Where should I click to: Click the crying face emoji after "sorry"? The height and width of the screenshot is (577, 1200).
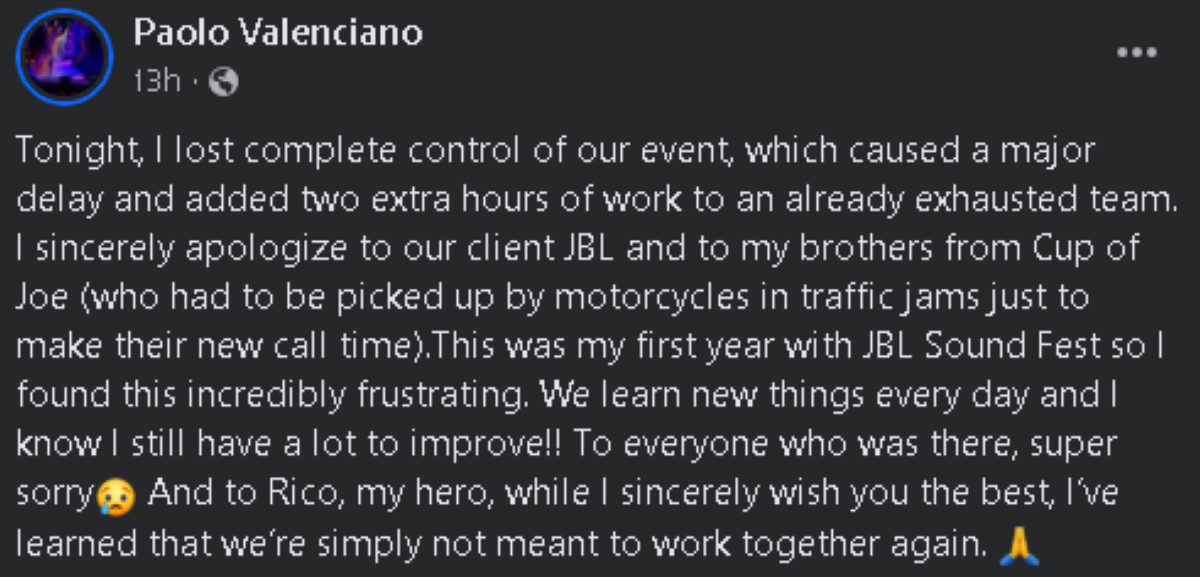[x=110, y=496]
